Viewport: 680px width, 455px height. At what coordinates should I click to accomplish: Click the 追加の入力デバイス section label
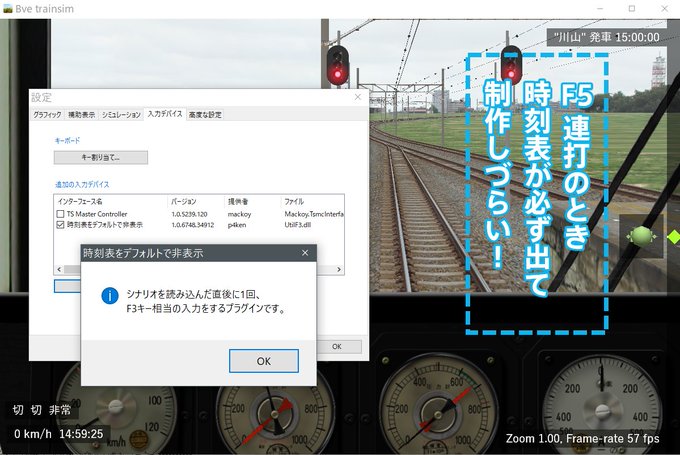tap(82, 184)
